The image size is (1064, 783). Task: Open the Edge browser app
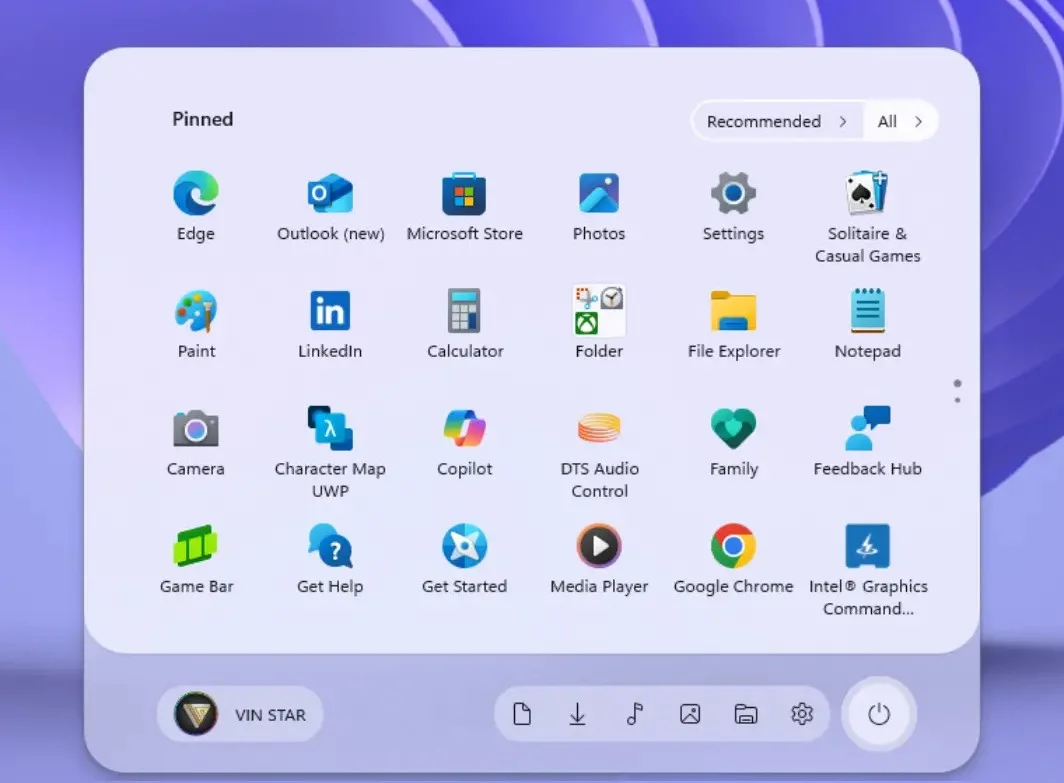tap(195, 194)
